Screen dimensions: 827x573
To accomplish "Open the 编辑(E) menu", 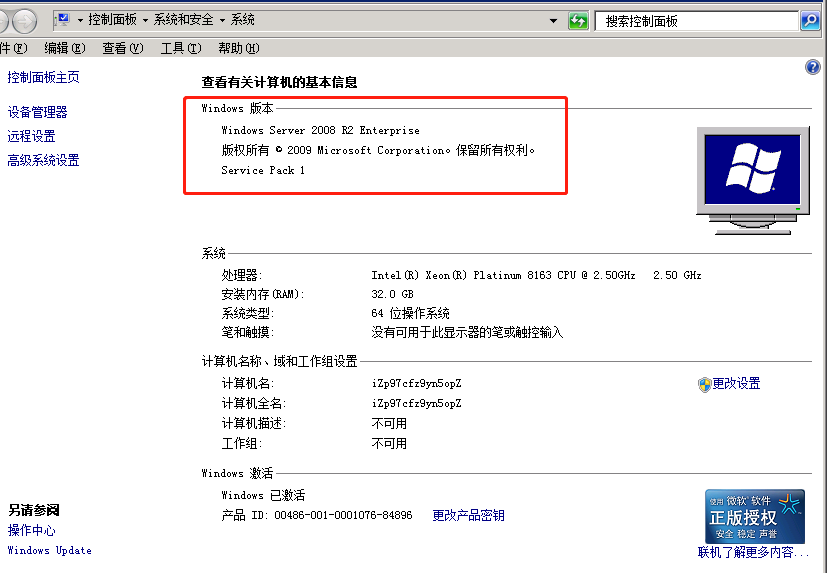I will [64, 49].
